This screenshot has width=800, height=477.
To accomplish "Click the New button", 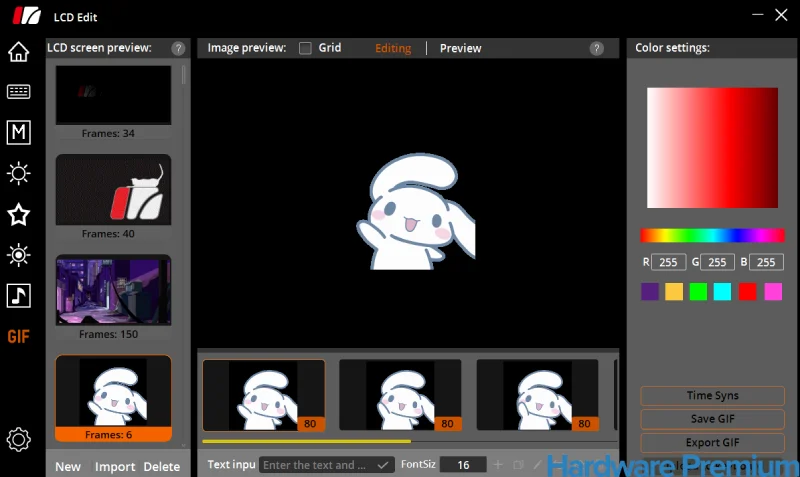I will tap(68, 466).
